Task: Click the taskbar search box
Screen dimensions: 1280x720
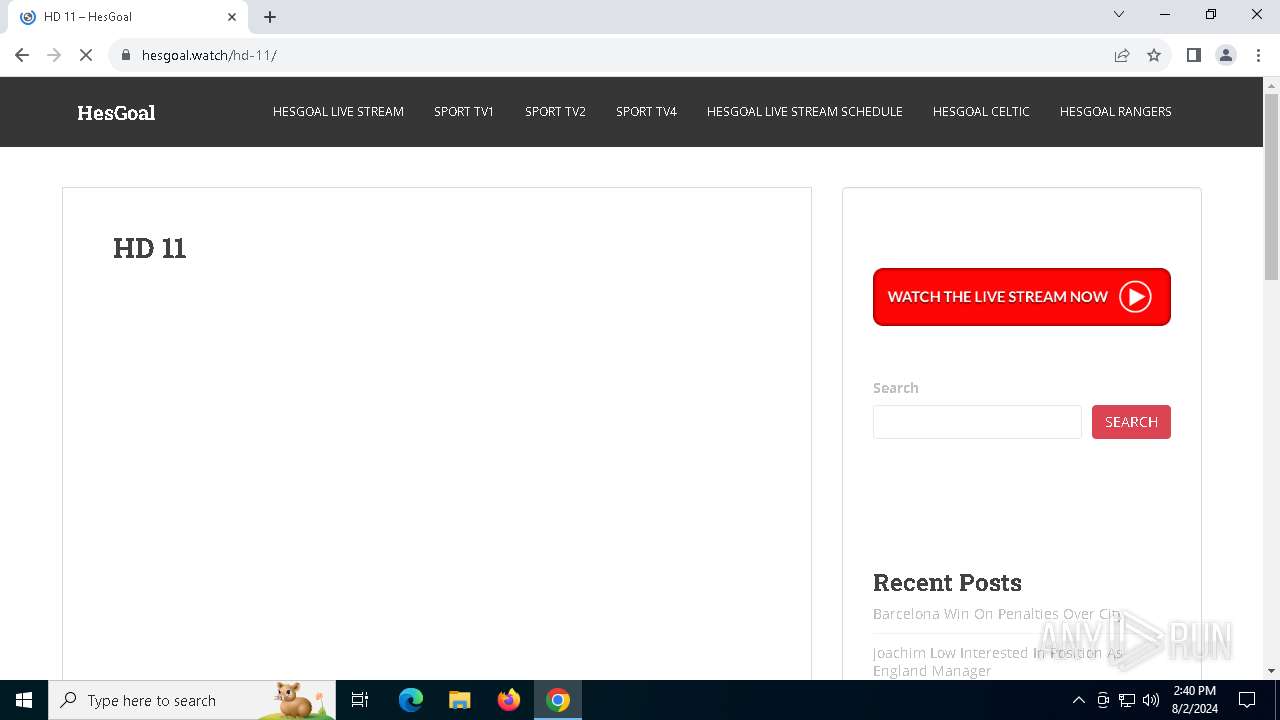Action: (x=192, y=700)
